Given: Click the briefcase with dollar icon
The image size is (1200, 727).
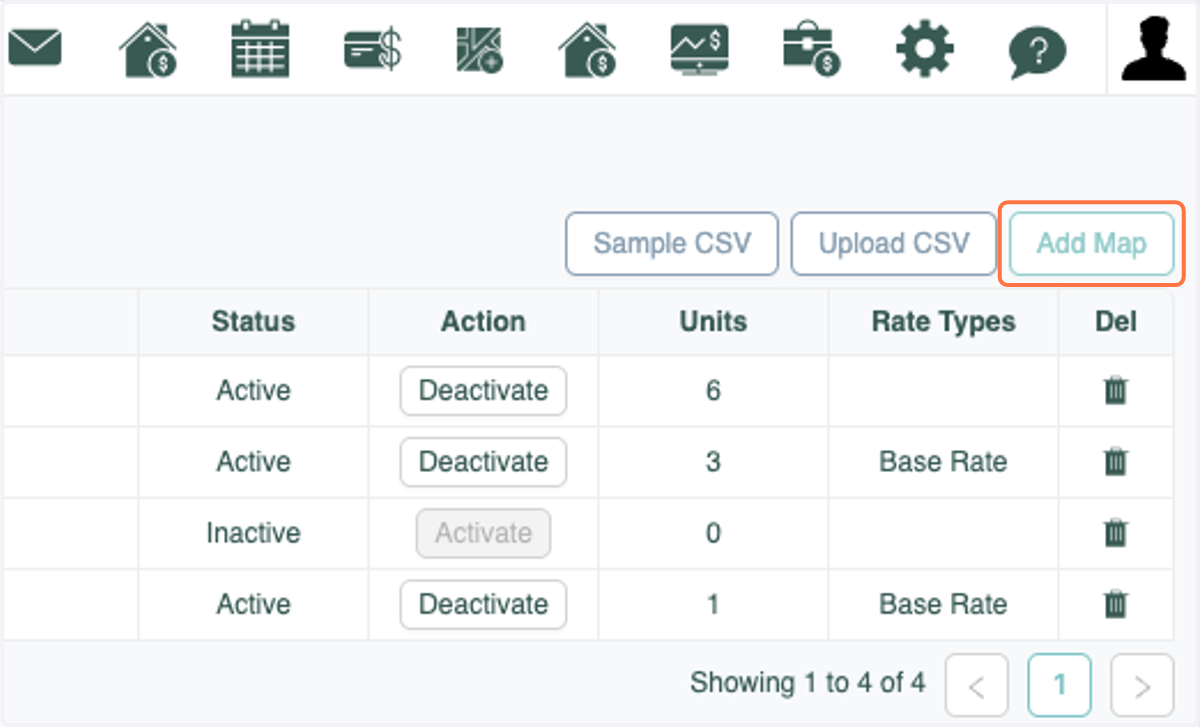Looking at the screenshot, I should tap(811, 49).
